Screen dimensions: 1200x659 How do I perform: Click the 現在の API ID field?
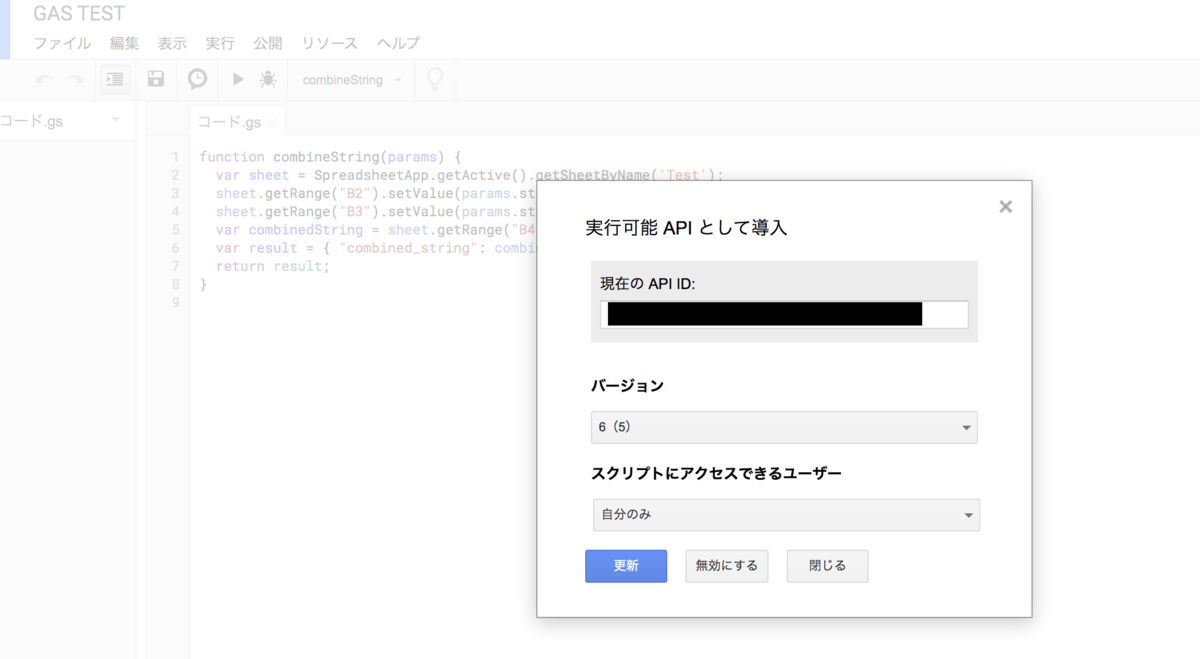tap(784, 314)
